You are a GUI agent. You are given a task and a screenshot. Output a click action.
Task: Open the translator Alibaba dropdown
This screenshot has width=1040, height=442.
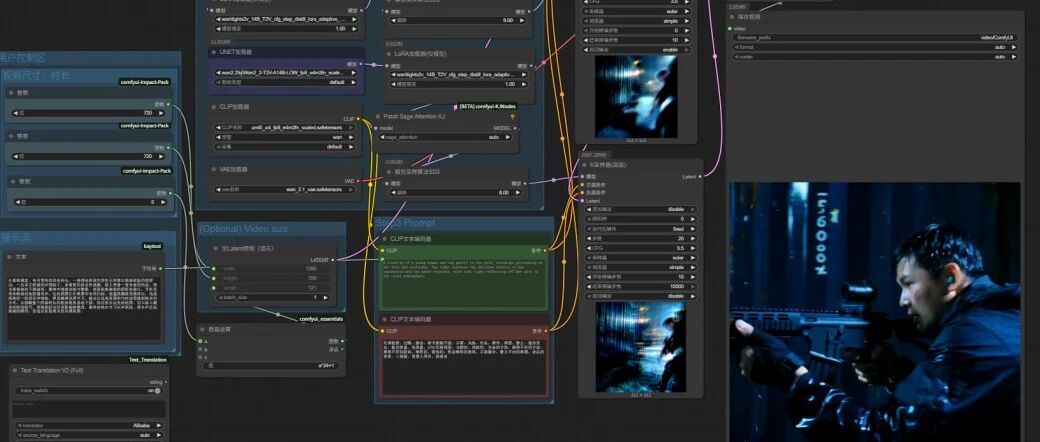tap(89, 425)
